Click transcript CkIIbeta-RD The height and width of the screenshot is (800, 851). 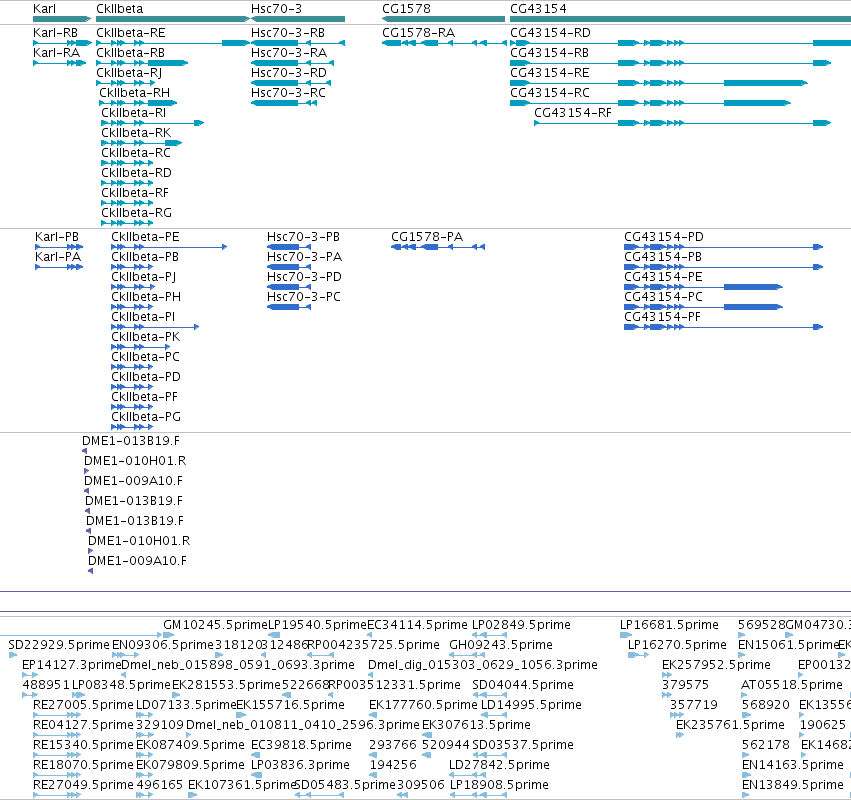coord(128,183)
